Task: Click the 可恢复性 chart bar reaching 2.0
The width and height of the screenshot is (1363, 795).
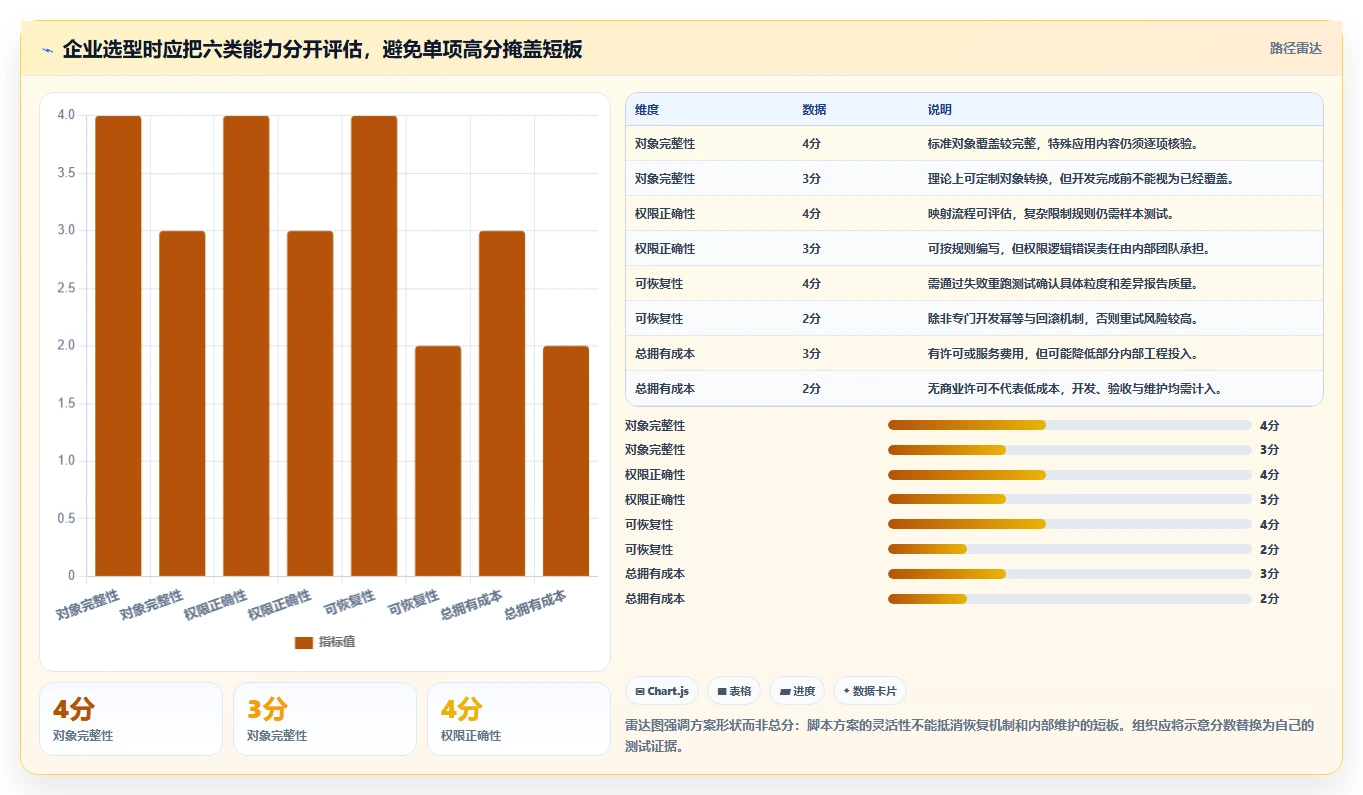Action: click(438, 461)
